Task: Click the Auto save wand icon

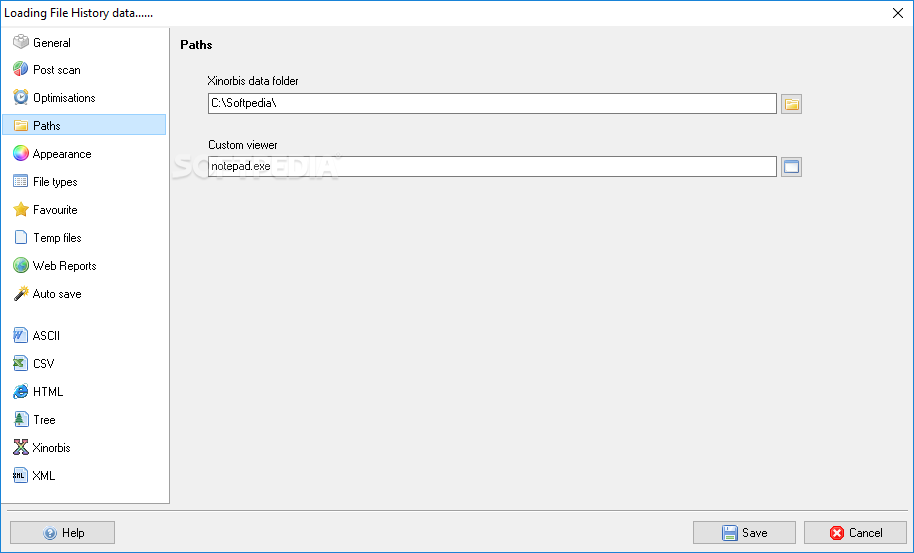Action: pyautogui.click(x=21, y=293)
